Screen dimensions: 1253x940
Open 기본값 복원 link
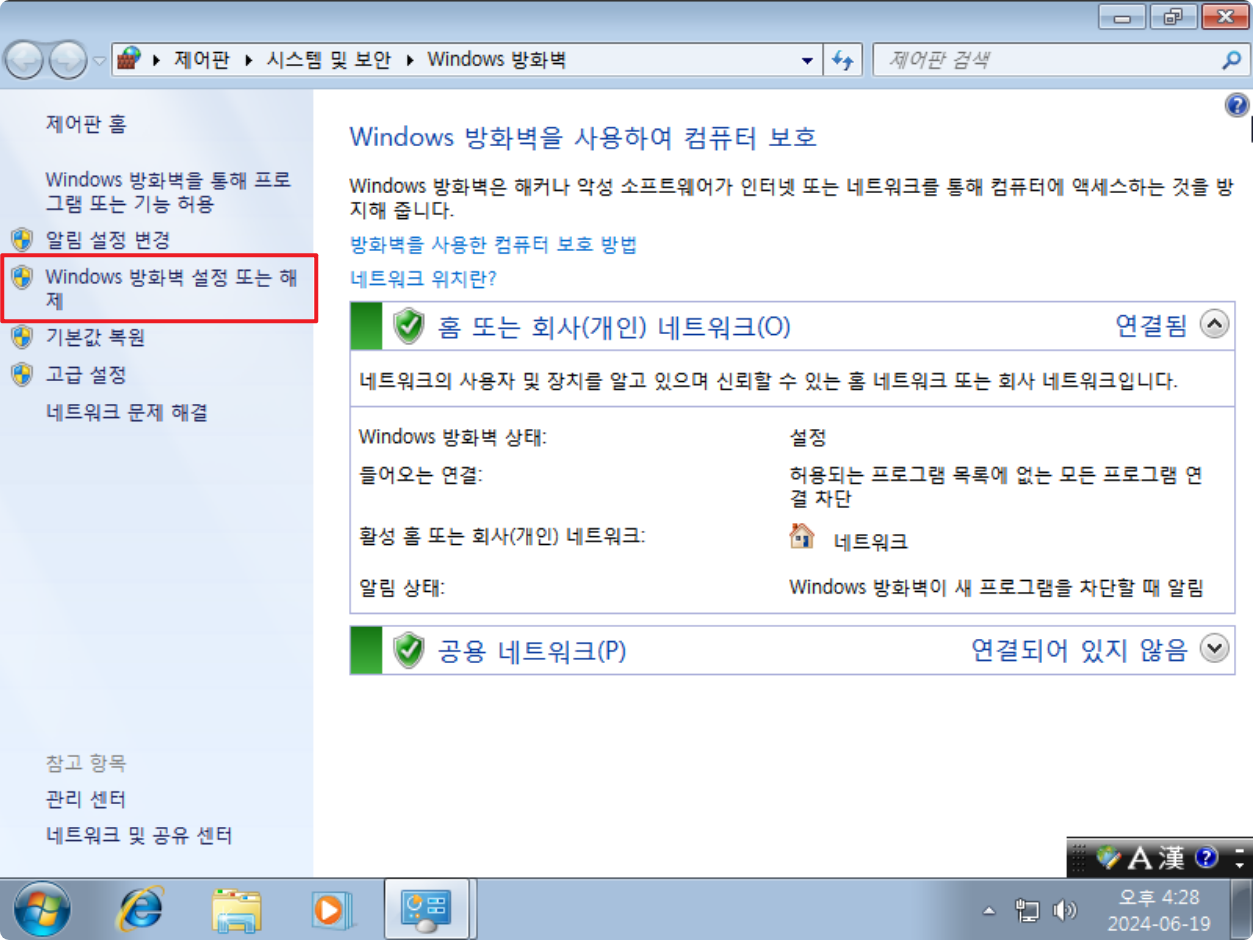[x=95, y=337]
